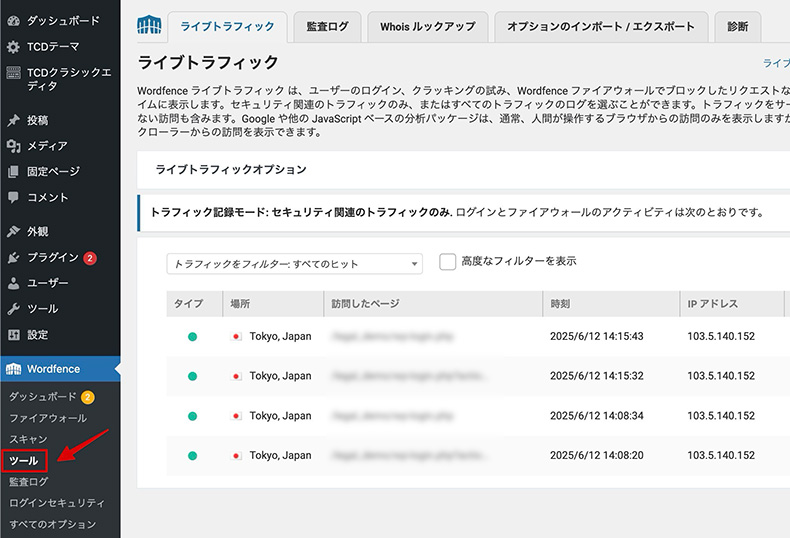Click the 時刻 column header

coord(611,304)
